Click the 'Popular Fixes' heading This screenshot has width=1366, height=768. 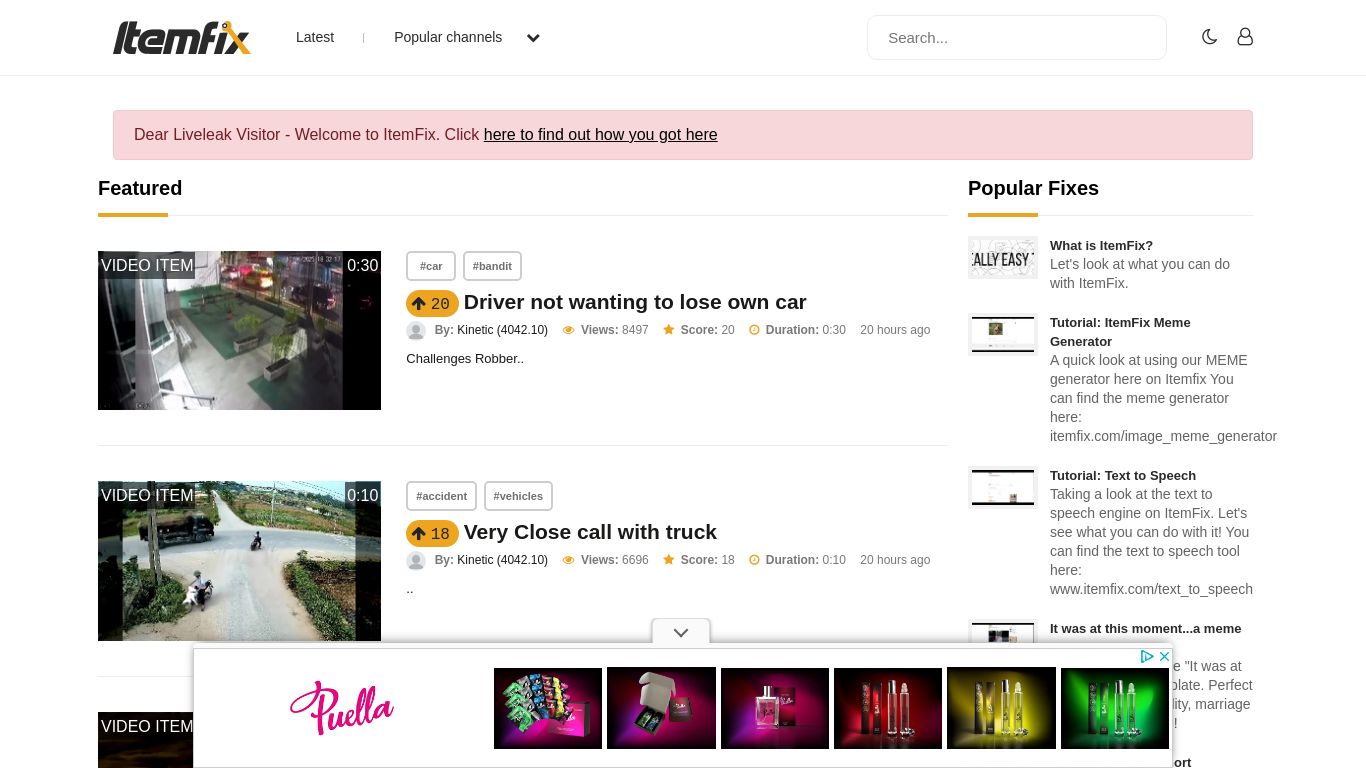coord(1033,188)
